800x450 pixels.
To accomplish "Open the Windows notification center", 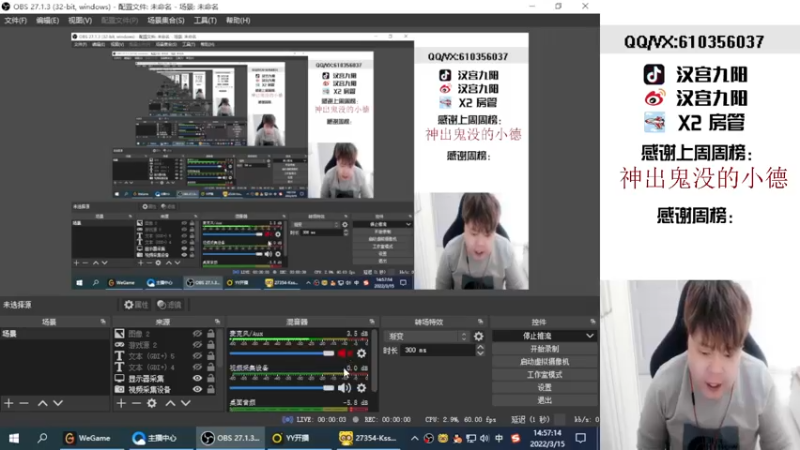I will click(x=581, y=438).
